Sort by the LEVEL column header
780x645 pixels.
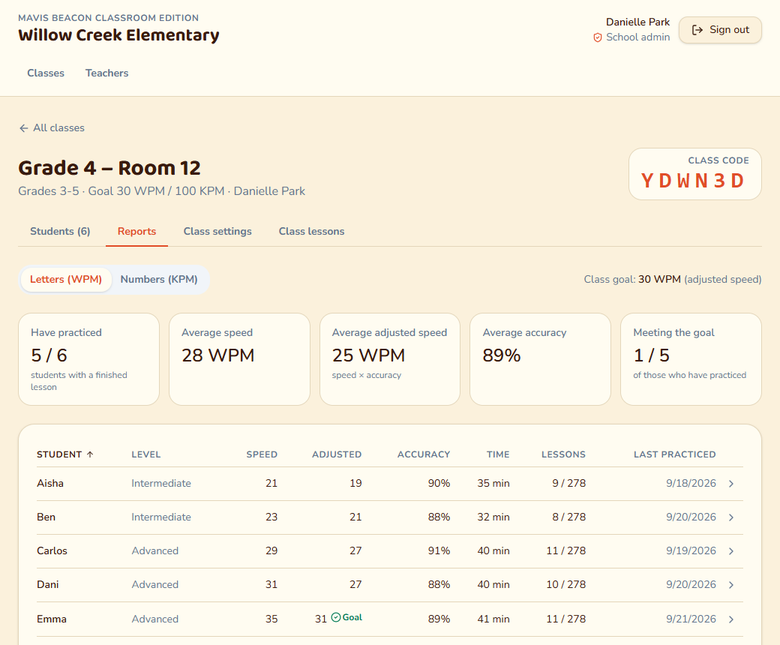pyautogui.click(x=146, y=455)
